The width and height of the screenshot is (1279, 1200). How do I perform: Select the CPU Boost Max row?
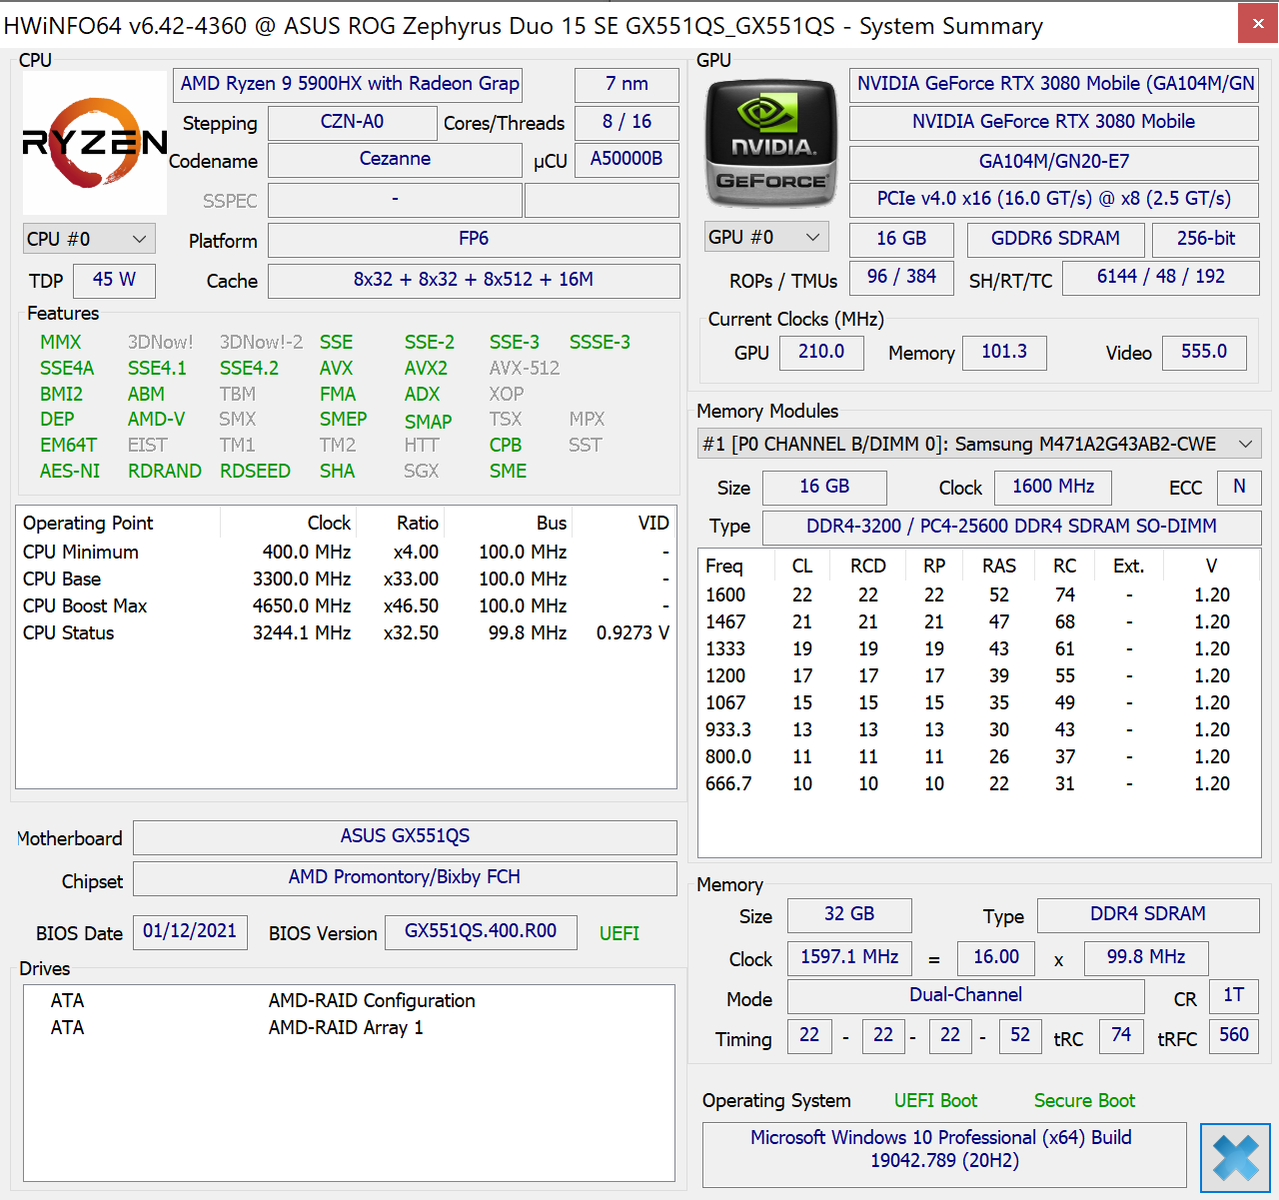[346, 606]
